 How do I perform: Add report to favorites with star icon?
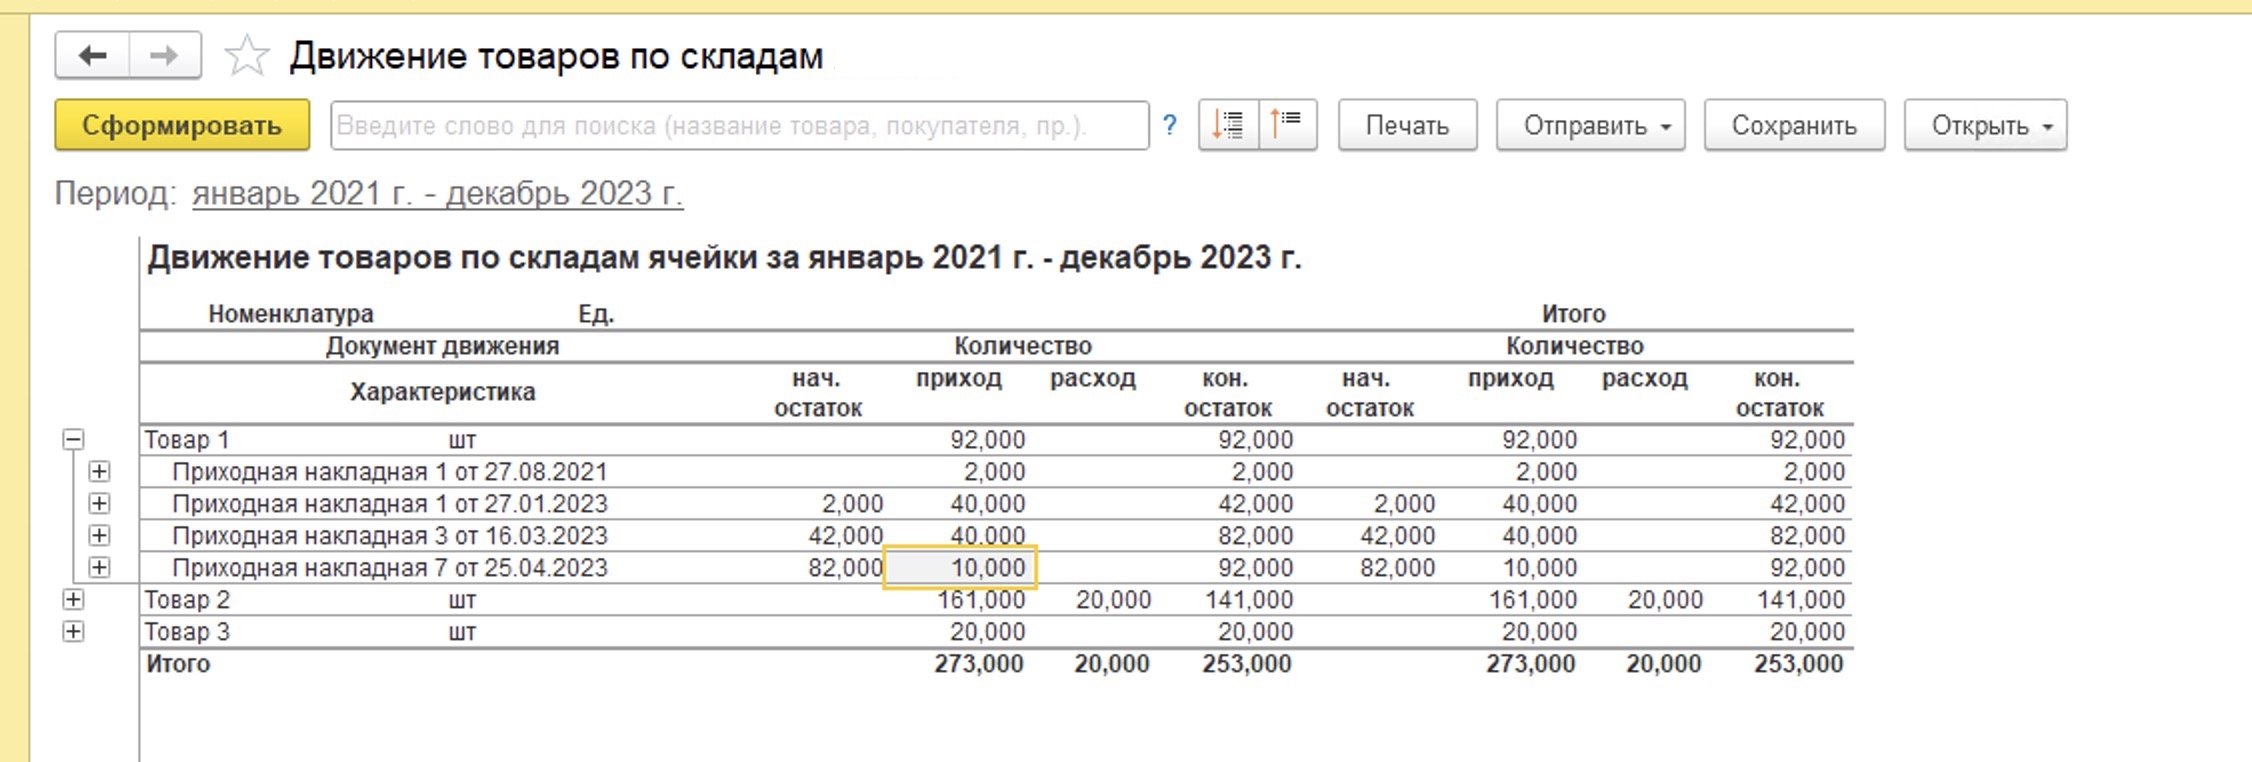pyautogui.click(x=246, y=56)
